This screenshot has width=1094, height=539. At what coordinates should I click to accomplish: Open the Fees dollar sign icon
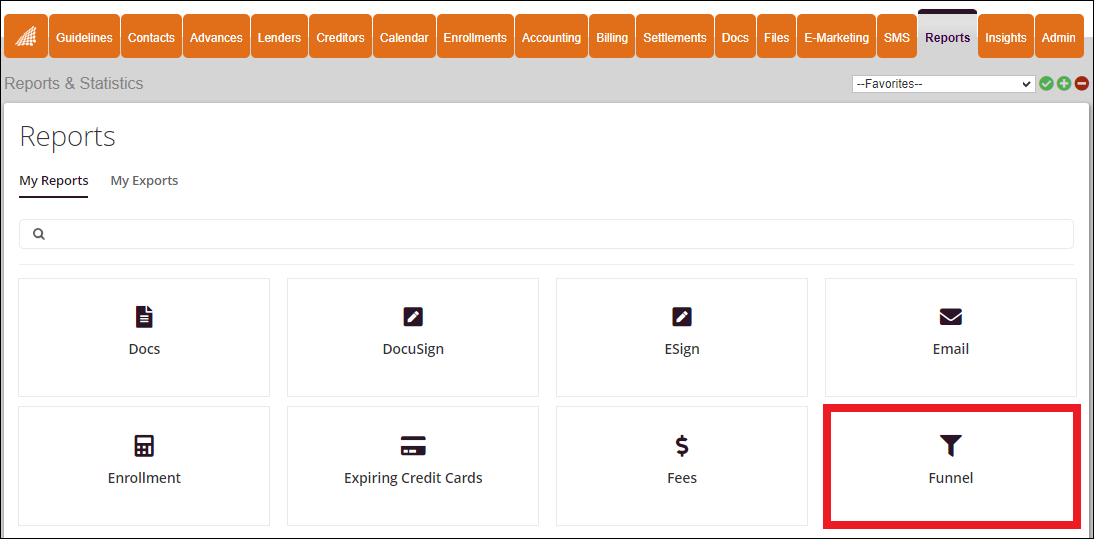pos(682,446)
